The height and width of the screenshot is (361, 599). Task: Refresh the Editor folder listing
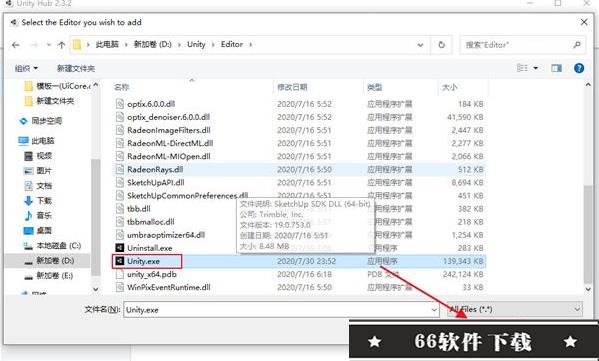point(442,45)
